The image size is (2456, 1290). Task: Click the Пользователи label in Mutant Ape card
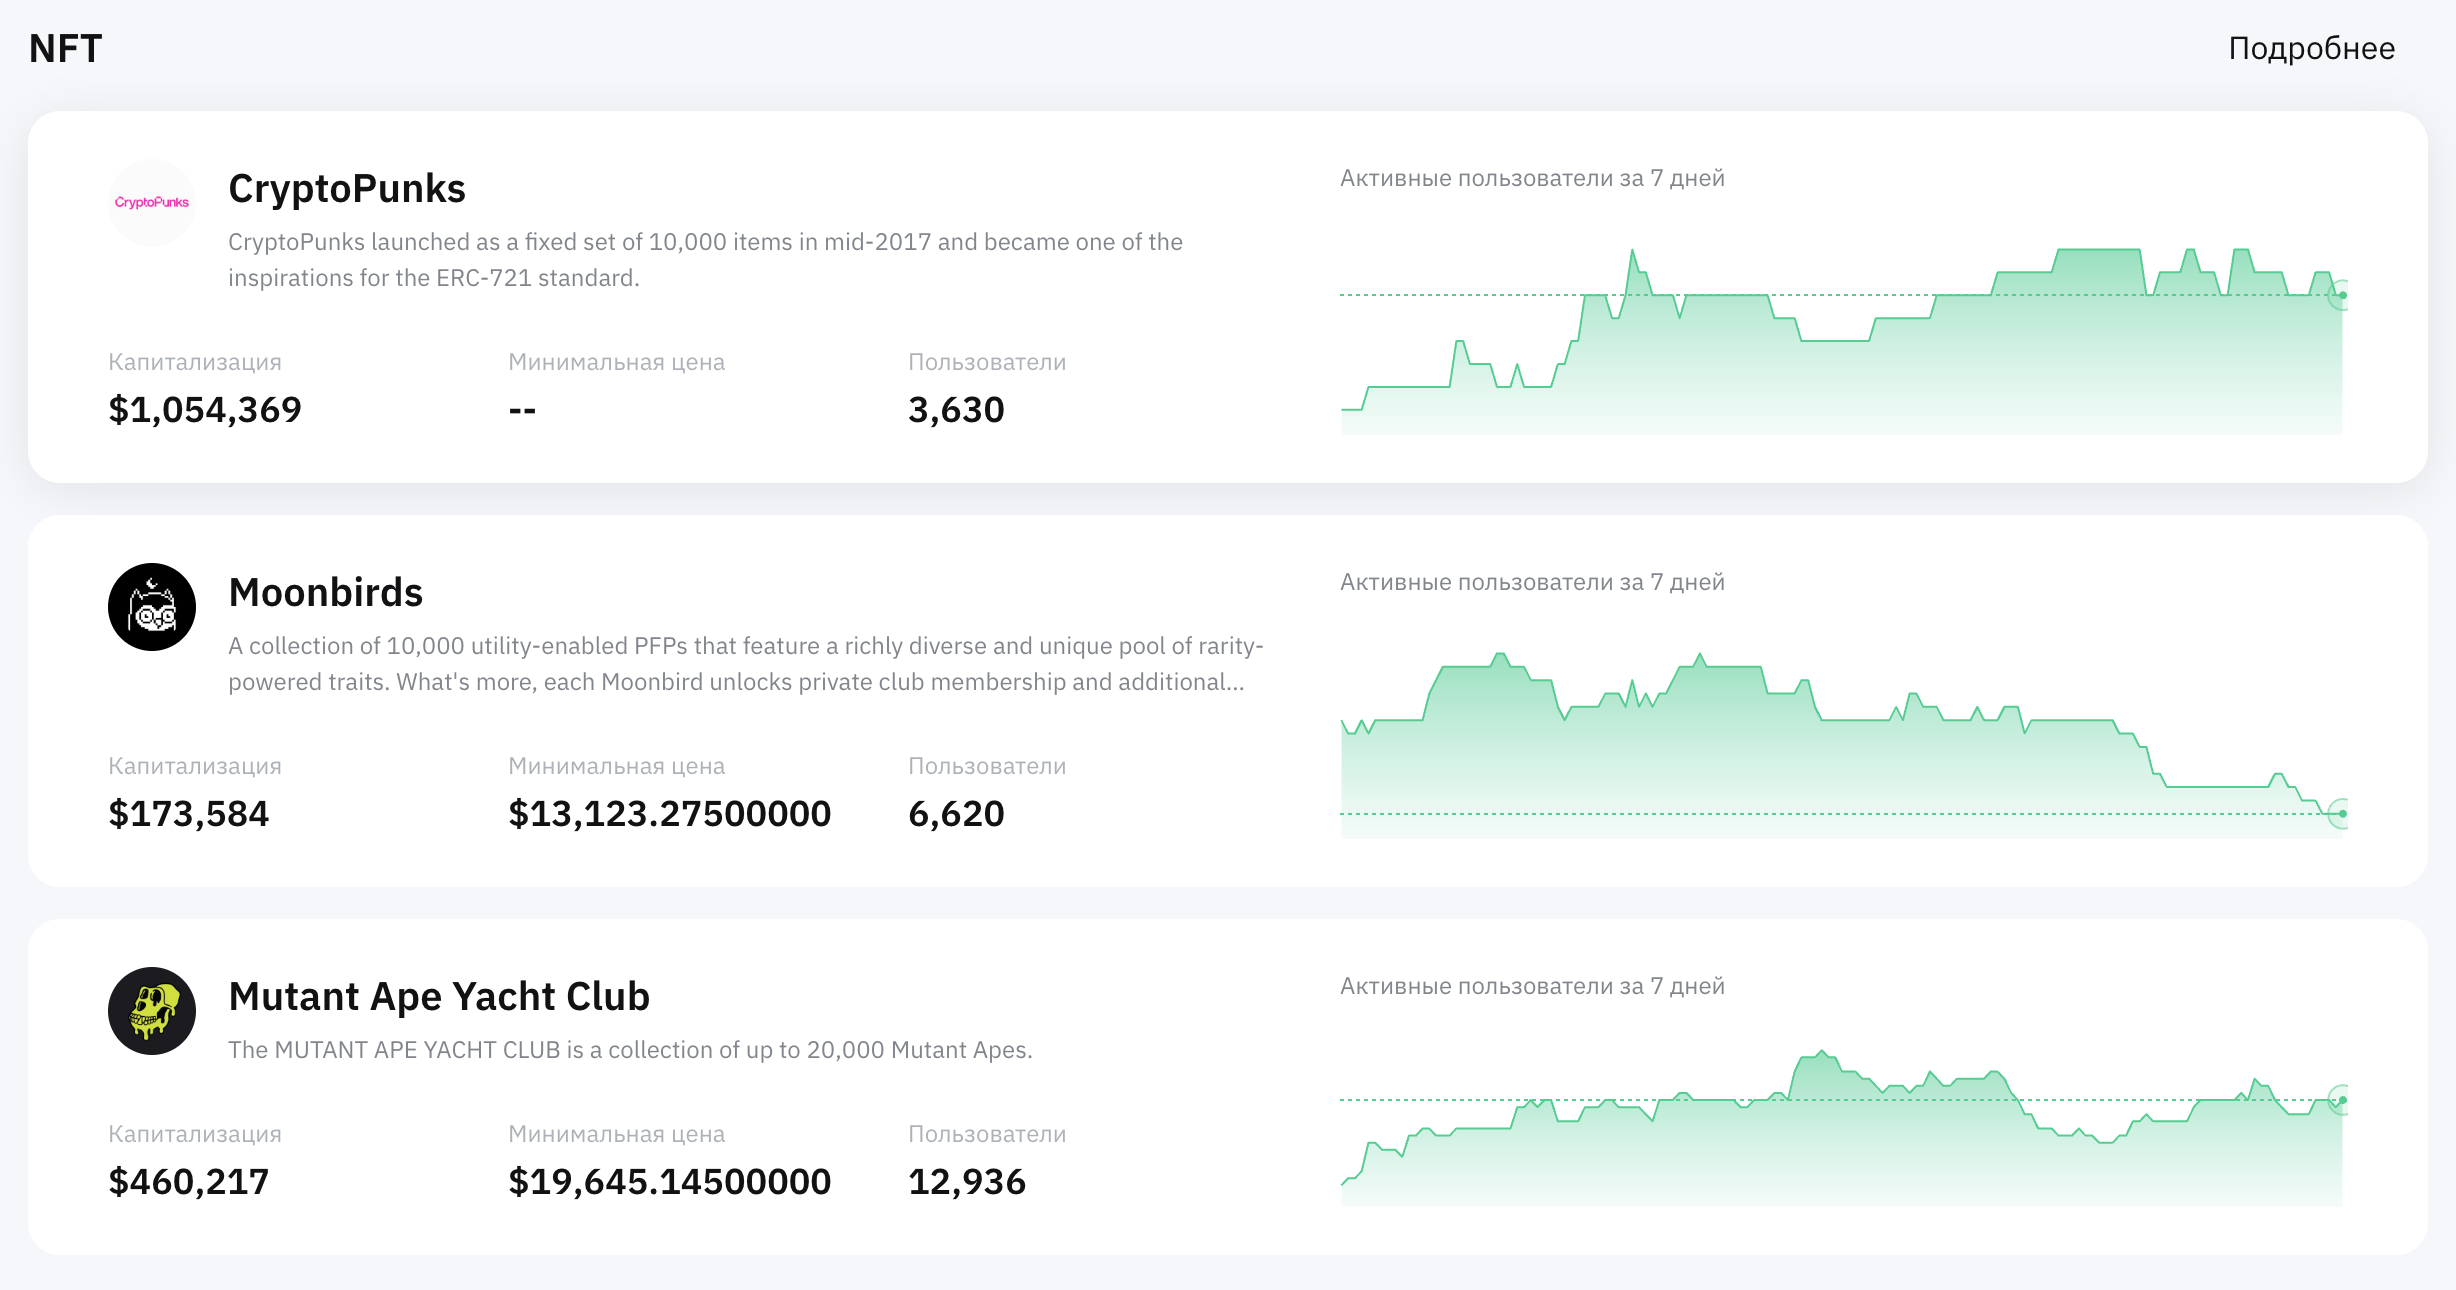coord(987,1134)
